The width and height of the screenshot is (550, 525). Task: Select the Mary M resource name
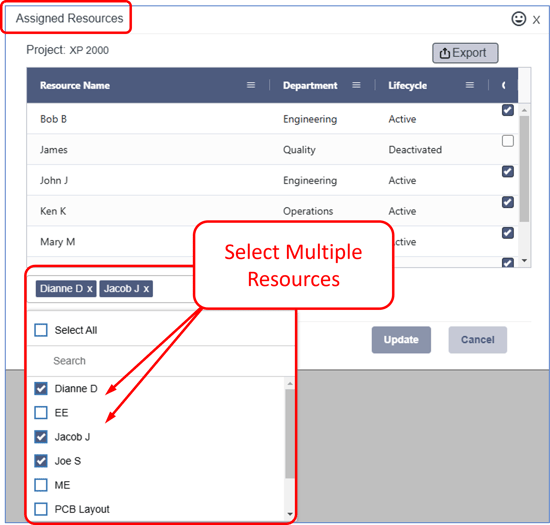pyautogui.click(x=58, y=242)
